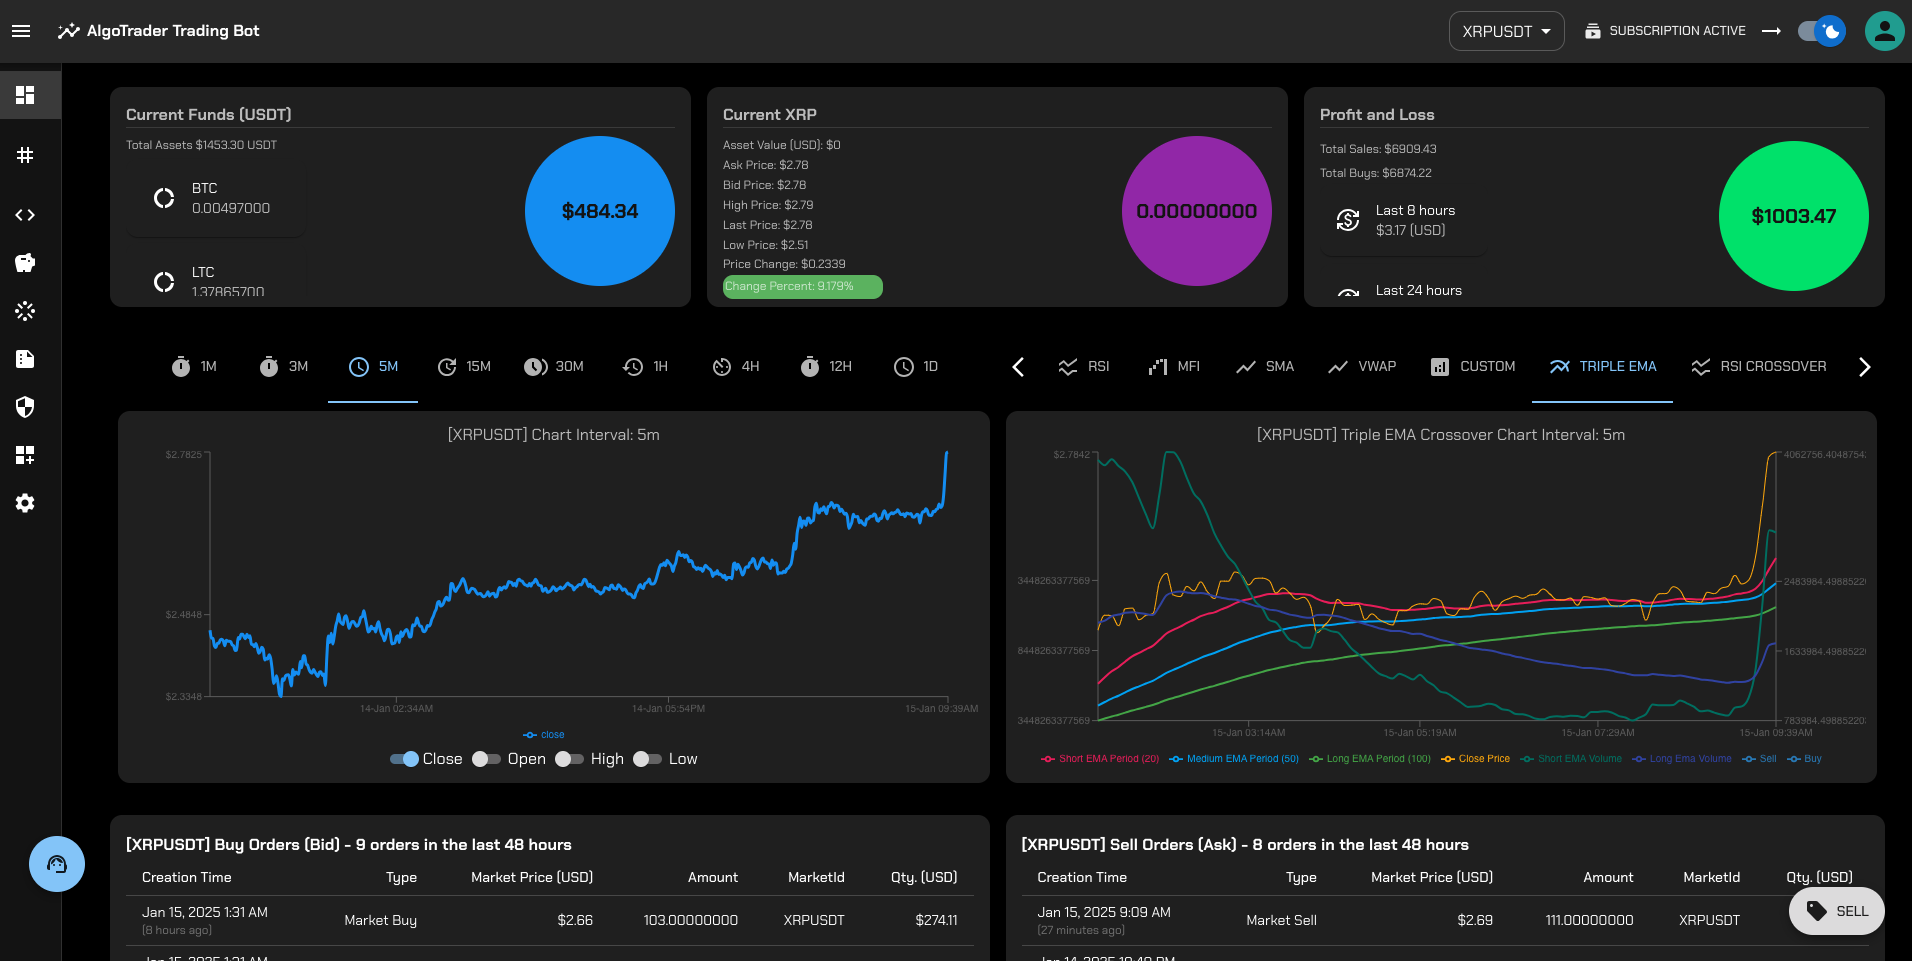This screenshot has width=1912, height=961.
Task: Open the settings gear in the sidebar
Action: (x=25, y=503)
